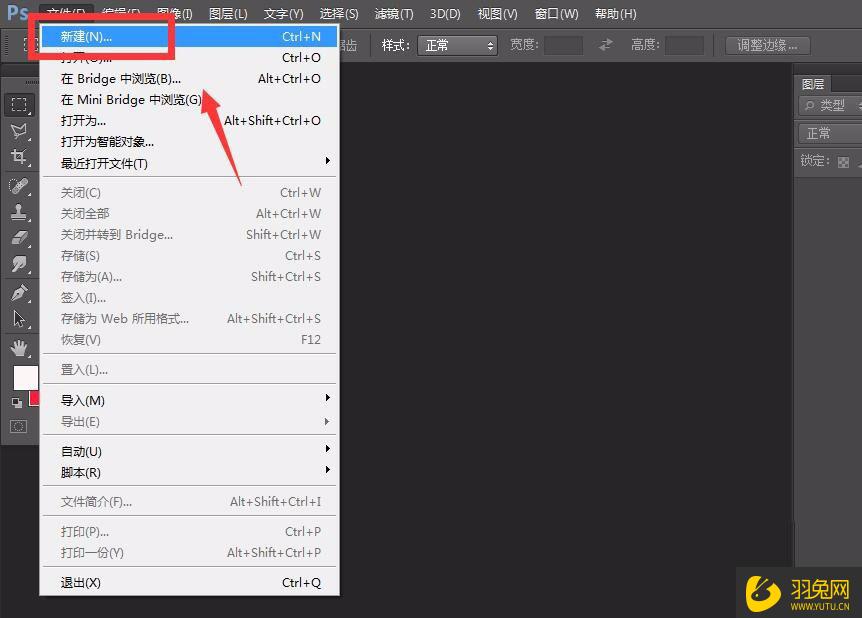Open the 窗口 menu
The height and width of the screenshot is (618, 862).
[x=556, y=13]
